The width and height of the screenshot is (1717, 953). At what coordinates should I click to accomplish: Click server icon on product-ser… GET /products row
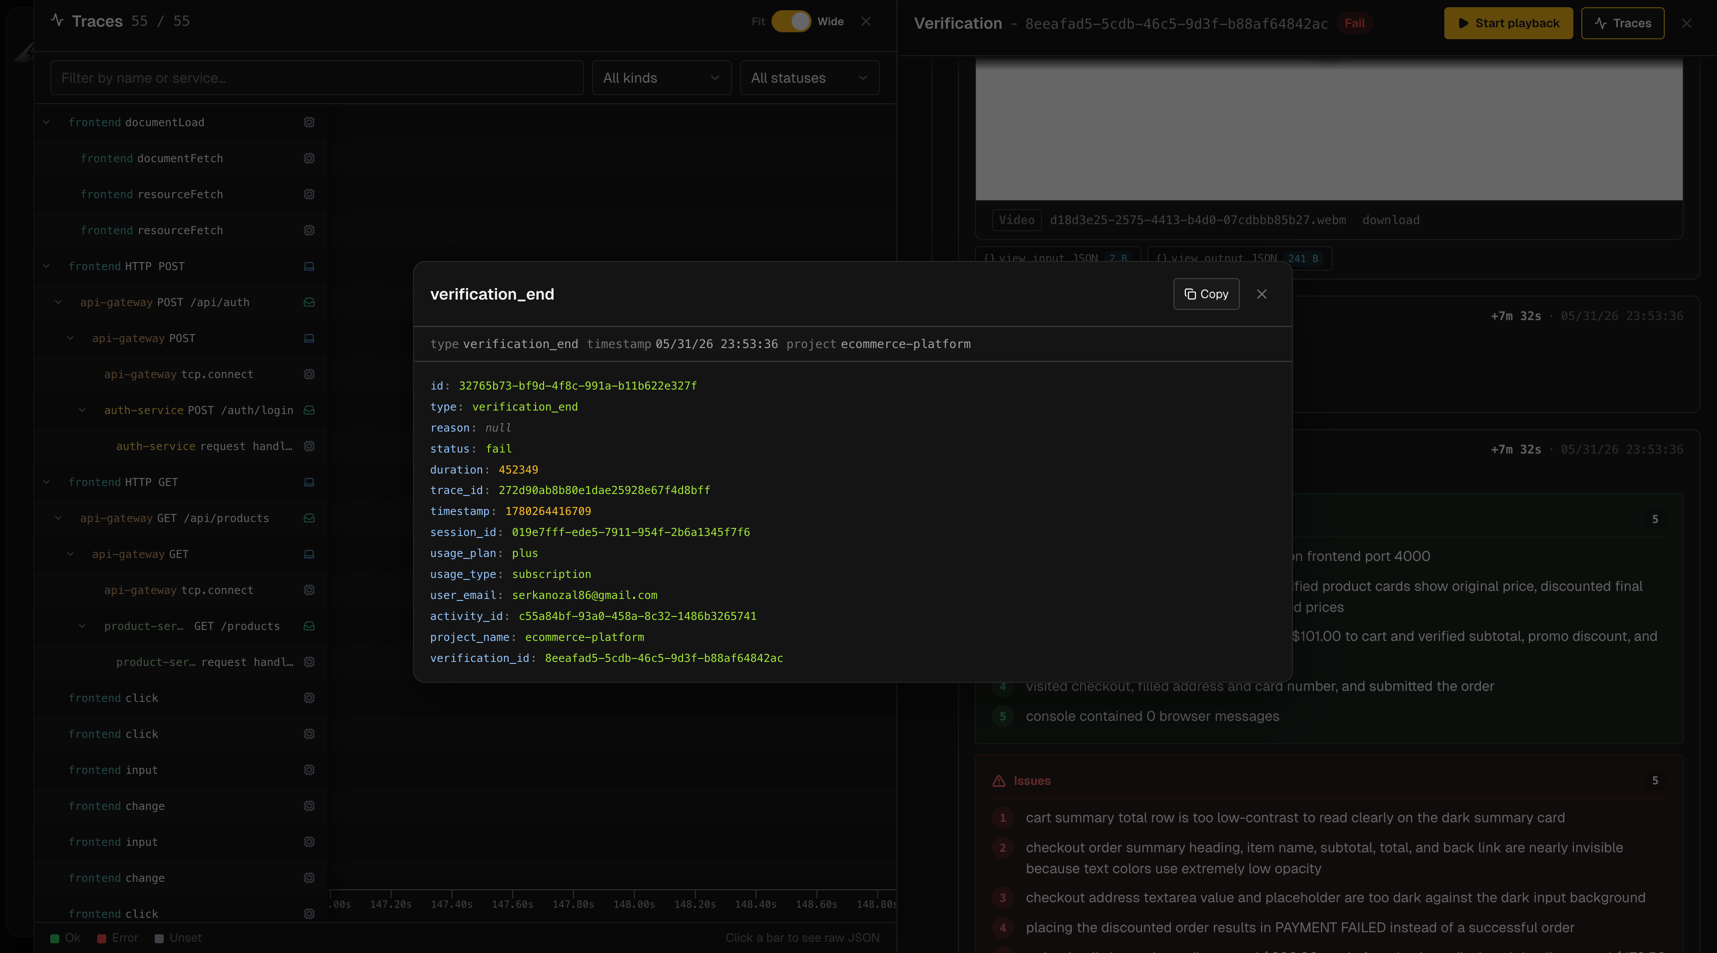coord(309,626)
